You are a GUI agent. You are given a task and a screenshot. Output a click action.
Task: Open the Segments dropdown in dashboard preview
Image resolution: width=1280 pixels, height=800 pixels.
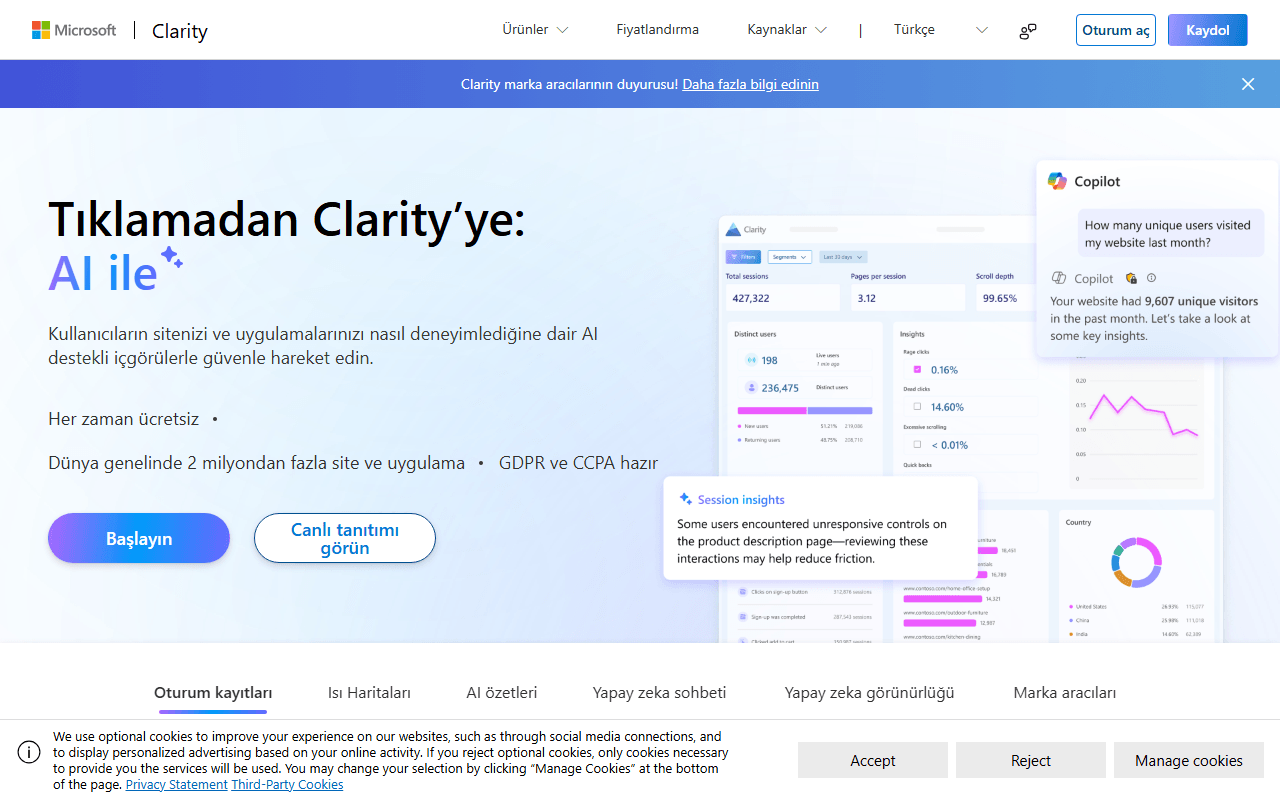point(790,257)
